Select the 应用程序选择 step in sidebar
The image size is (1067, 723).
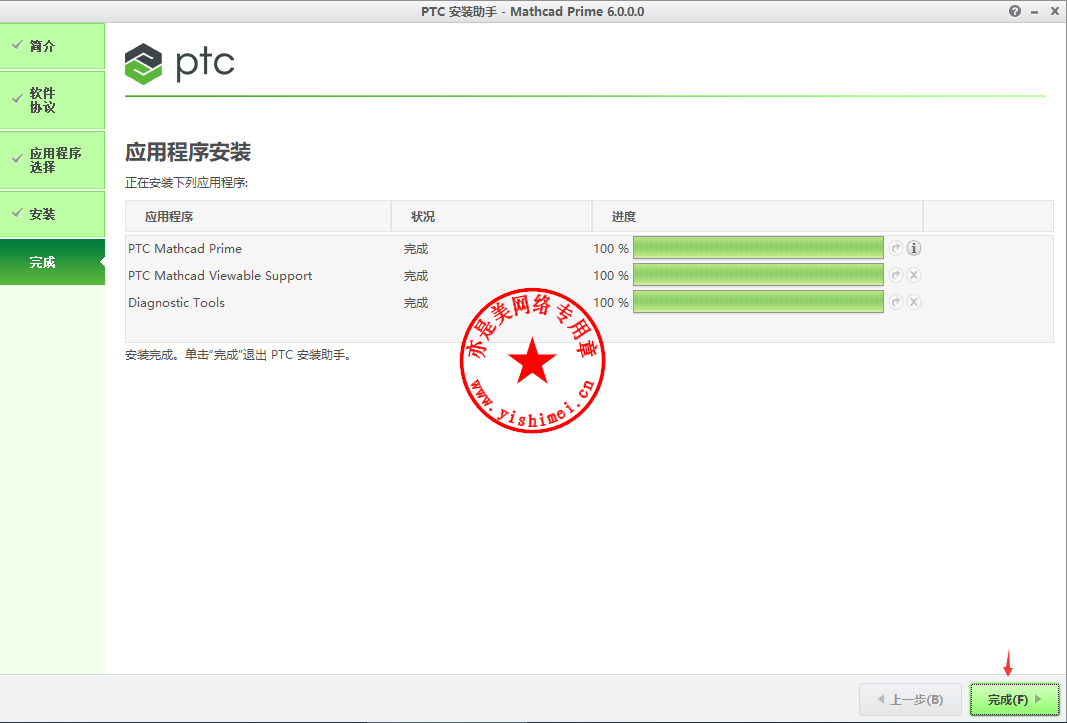point(52,160)
